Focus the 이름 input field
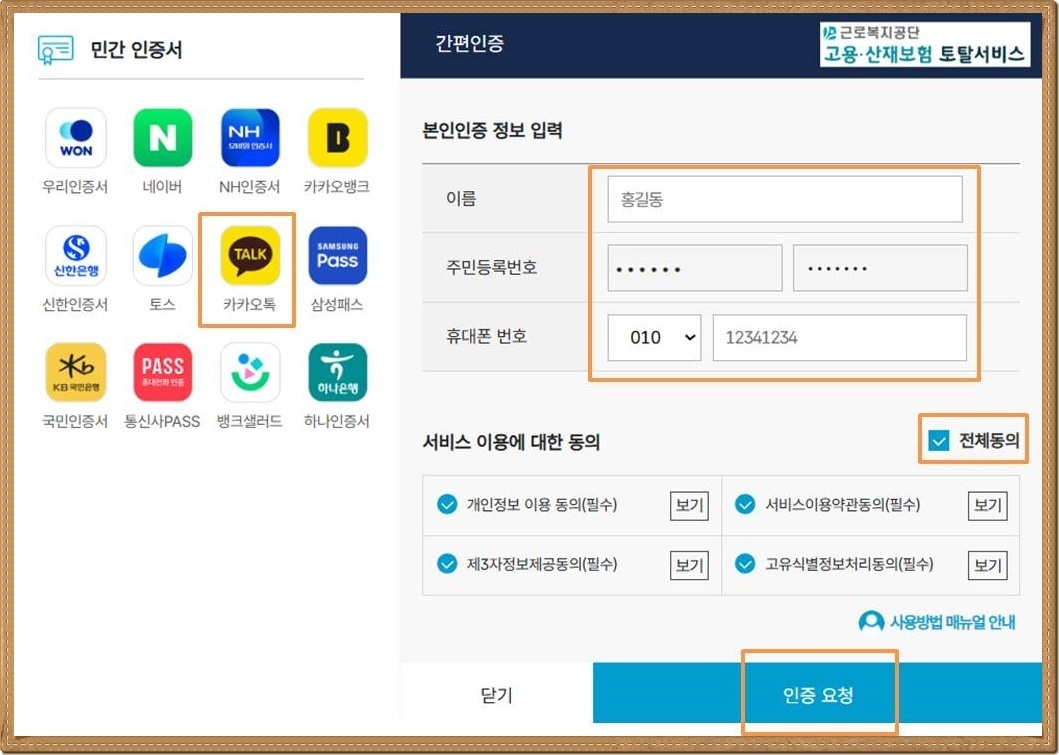This screenshot has width=1059, height=755. tap(785, 199)
